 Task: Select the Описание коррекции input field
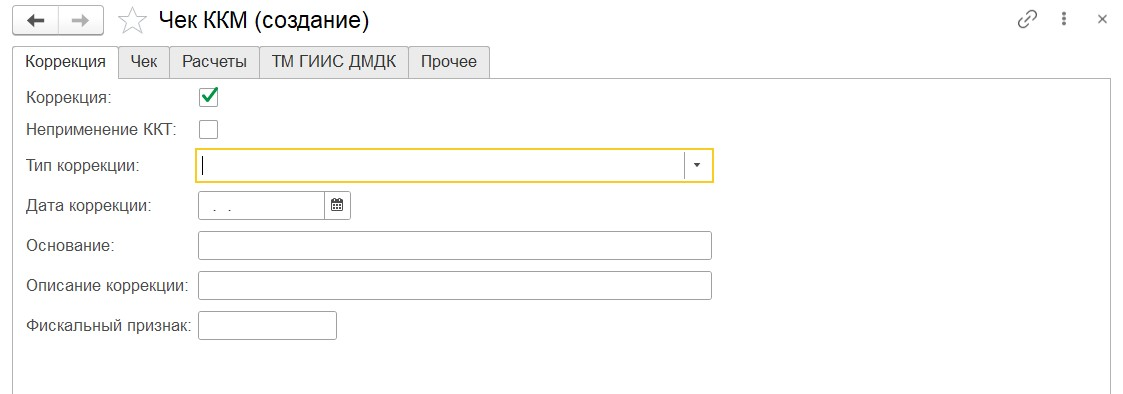455,285
